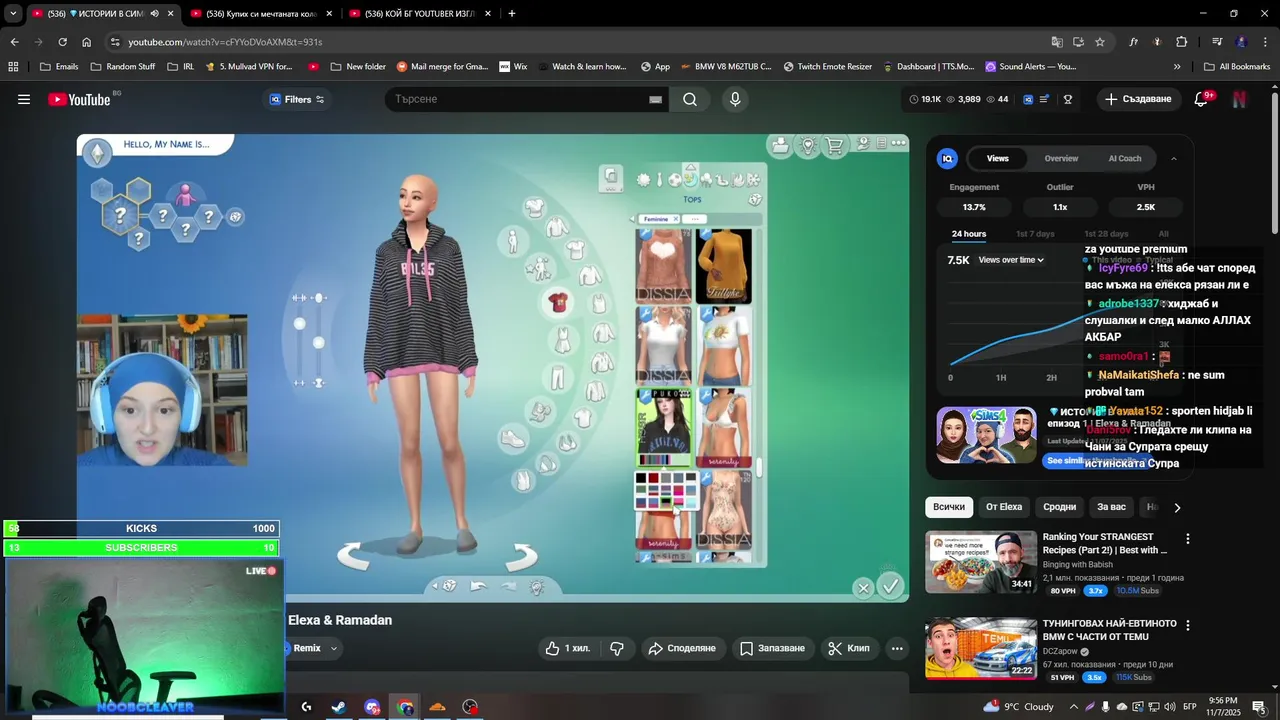Click the address bar URL
Image resolution: width=1280 pixels, height=720 pixels.
tap(225, 42)
